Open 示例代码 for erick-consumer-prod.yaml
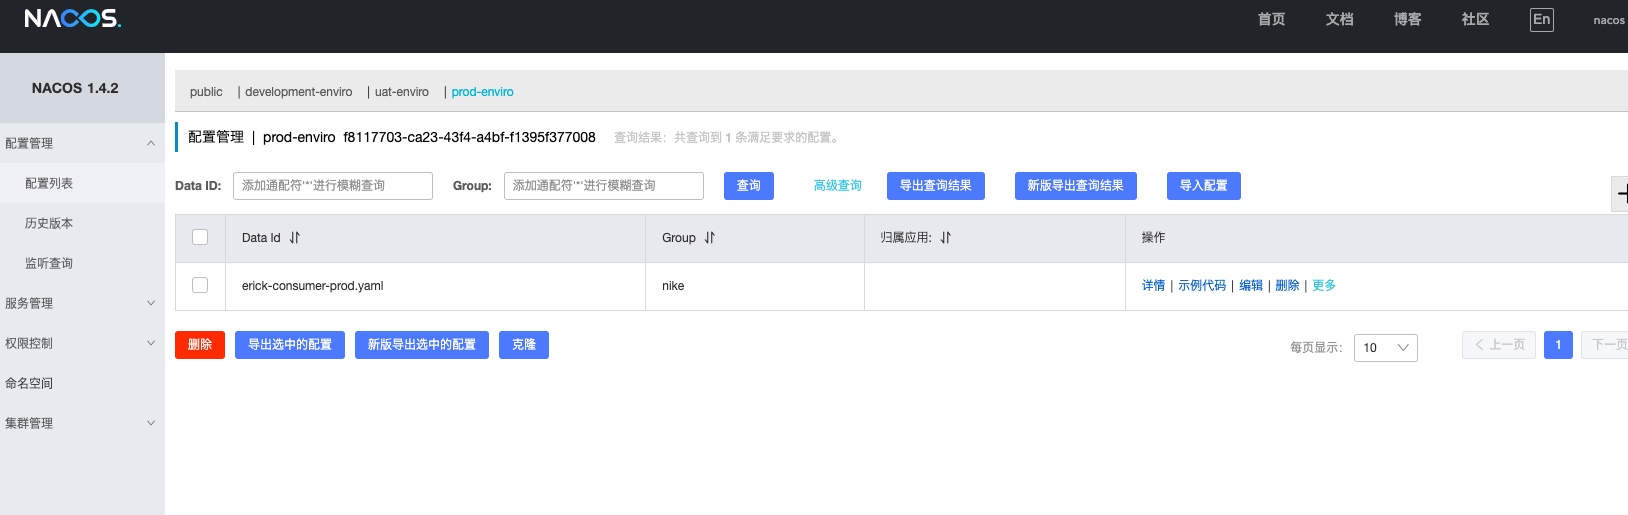1628x515 pixels. (x=1202, y=286)
